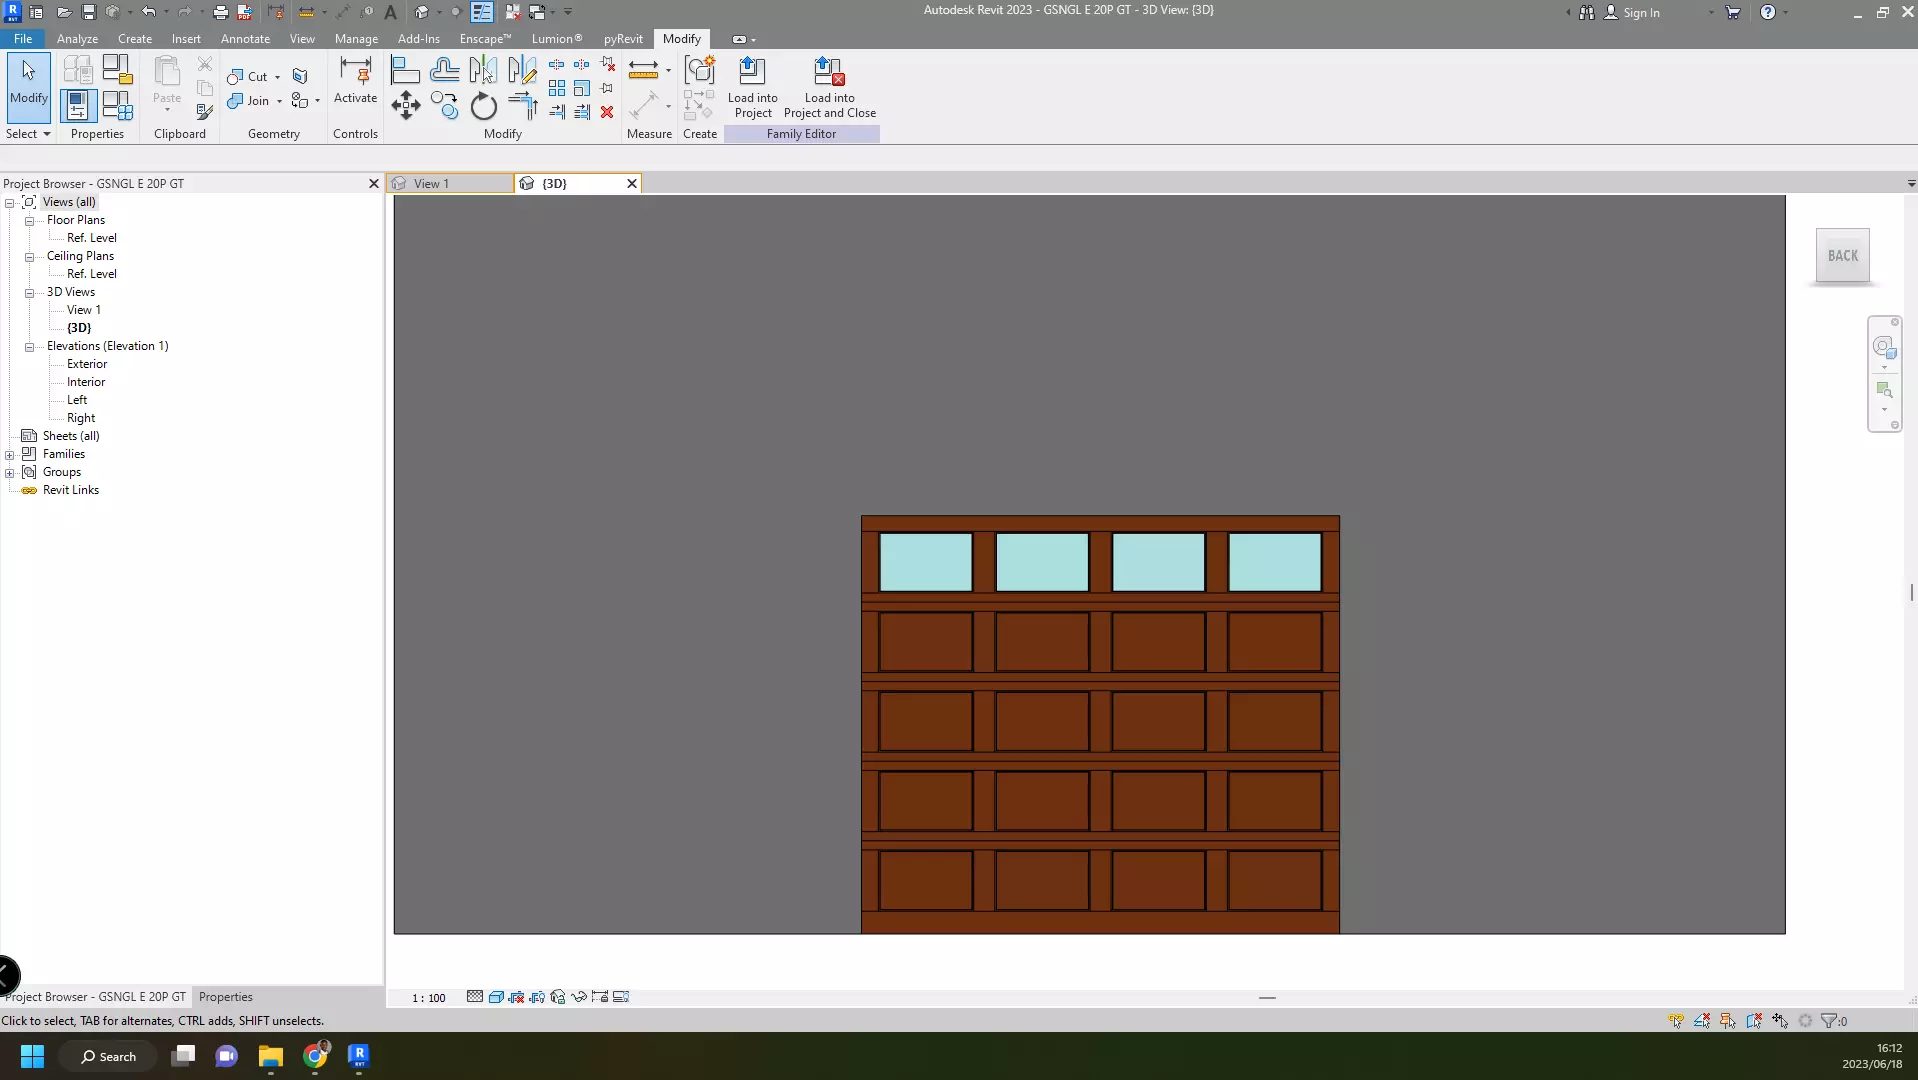Click Load into Project and Close
Image resolution: width=1918 pixels, height=1080 pixels.
click(x=830, y=88)
